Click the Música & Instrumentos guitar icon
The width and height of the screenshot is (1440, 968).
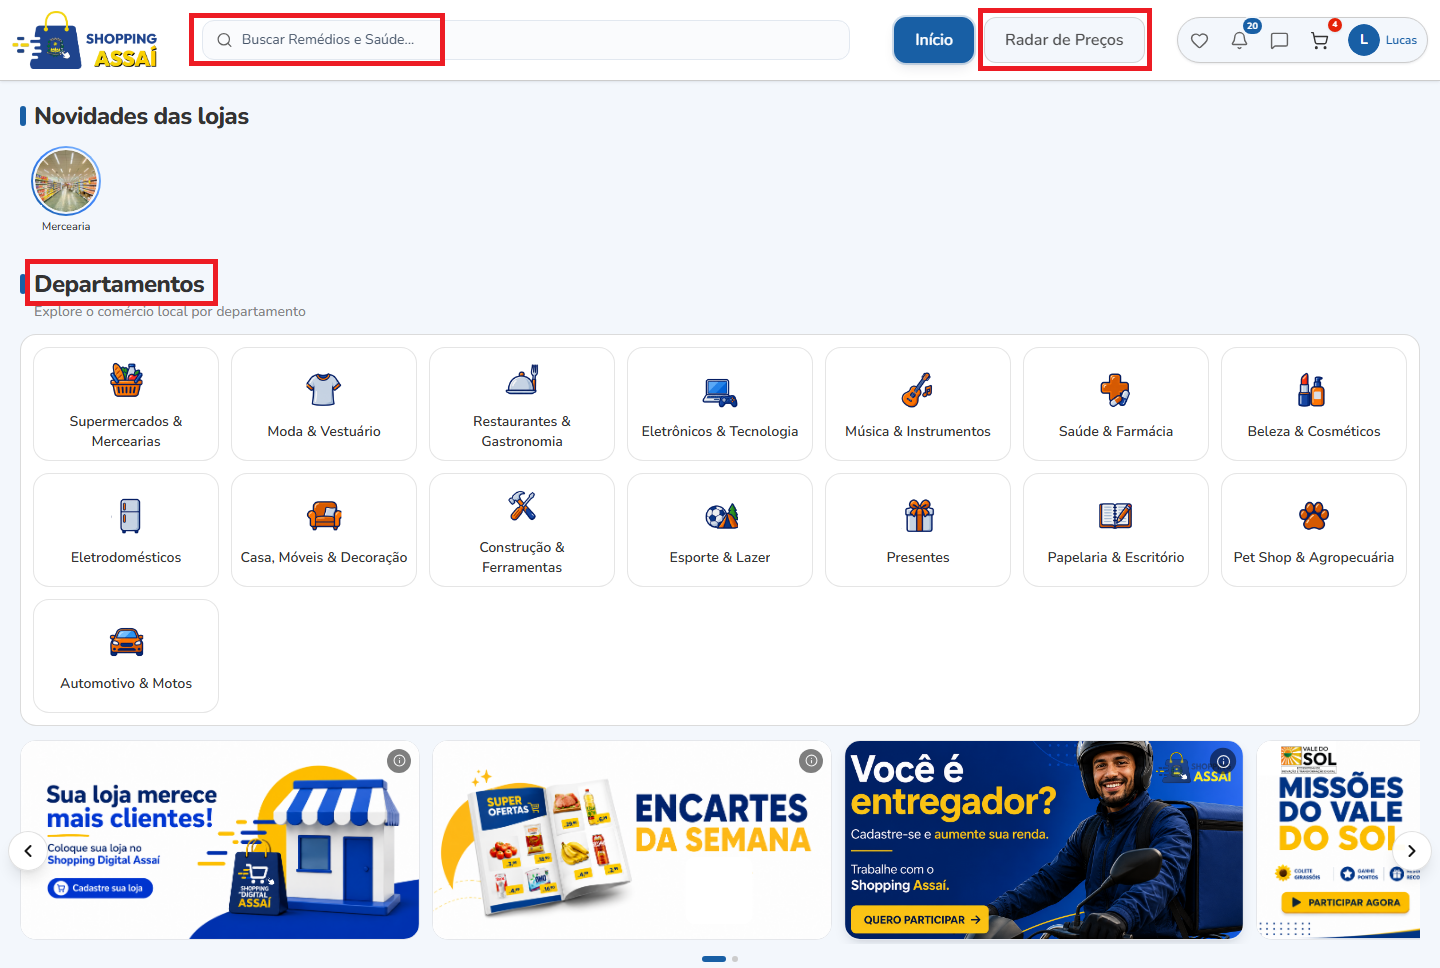tap(918, 390)
